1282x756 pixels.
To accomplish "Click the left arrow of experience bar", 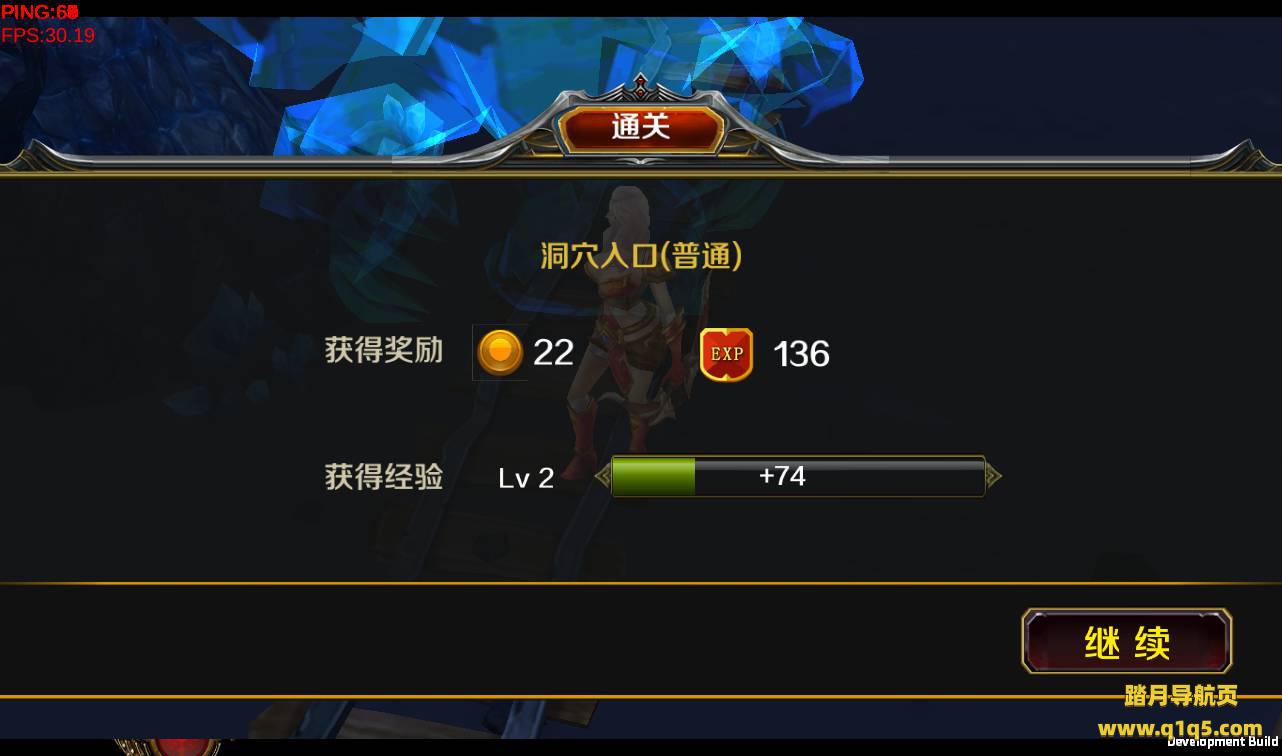I will (x=602, y=476).
